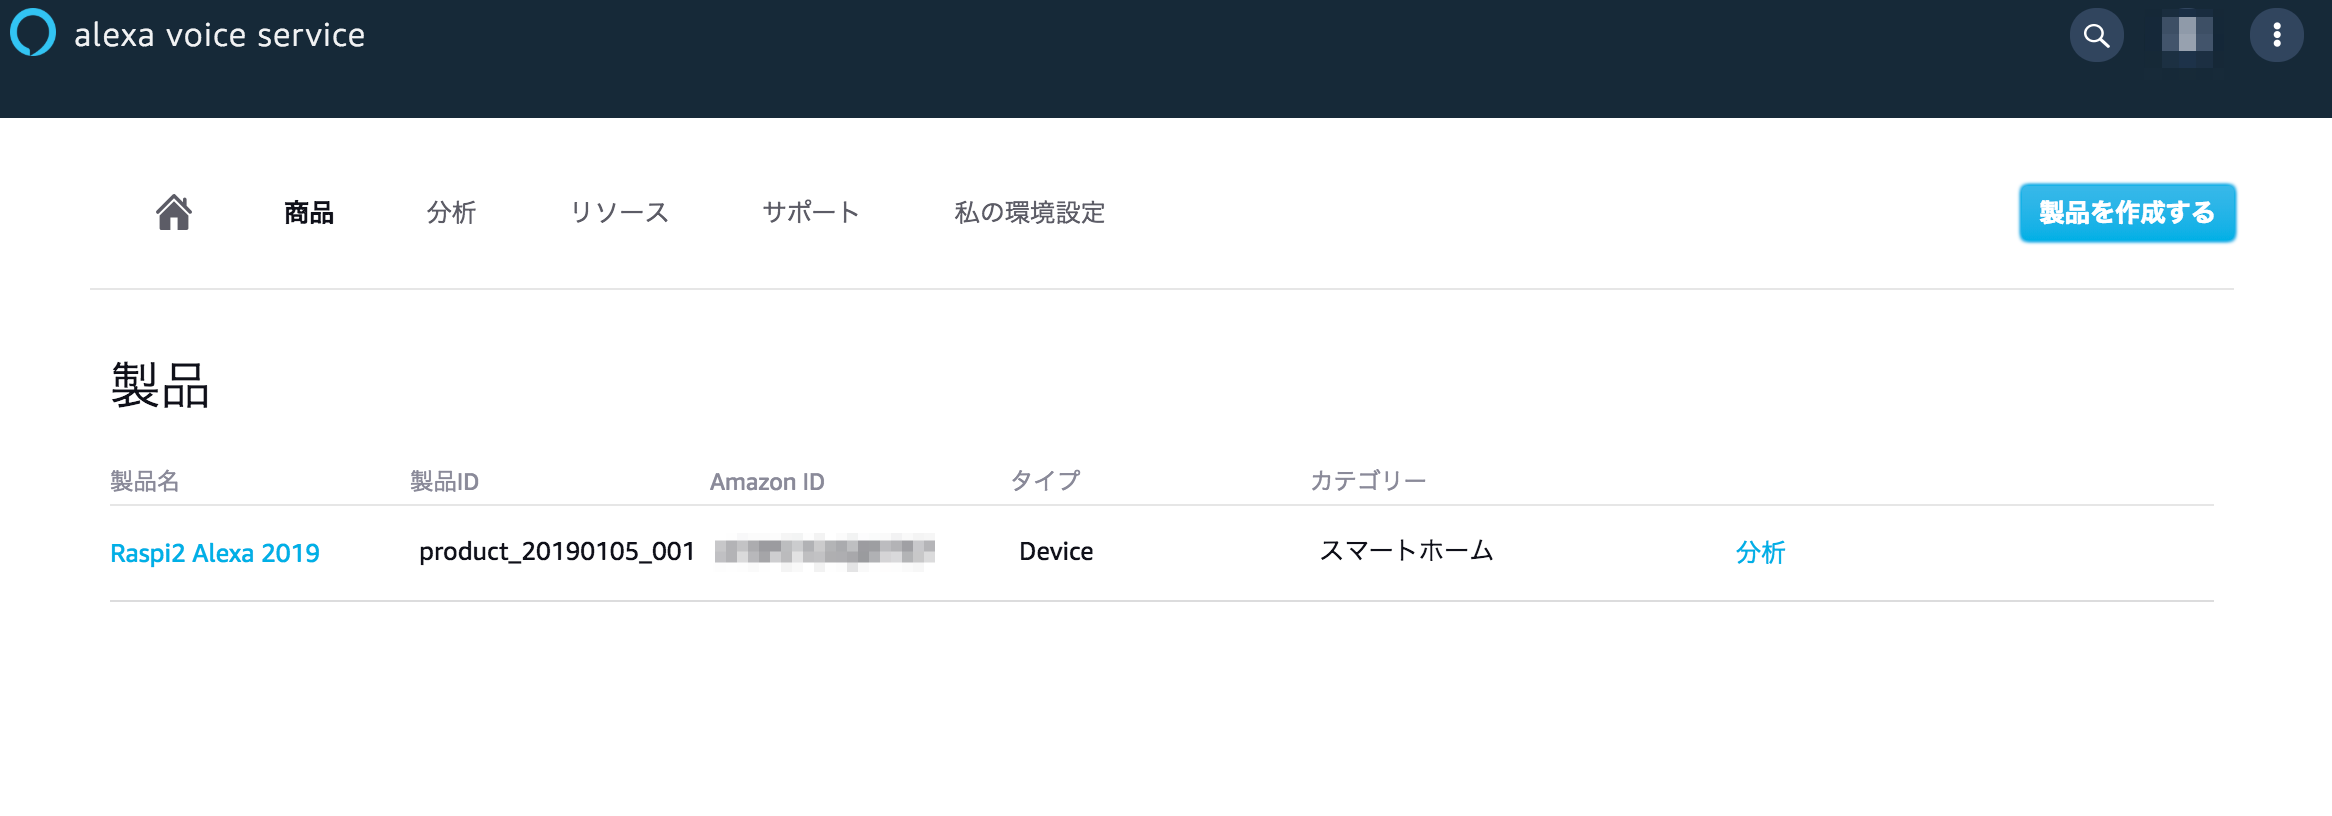This screenshot has width=2332, height=816.
Task: Open the Raspi2 Alexa 2019 product link
Action: pos(215,553)
